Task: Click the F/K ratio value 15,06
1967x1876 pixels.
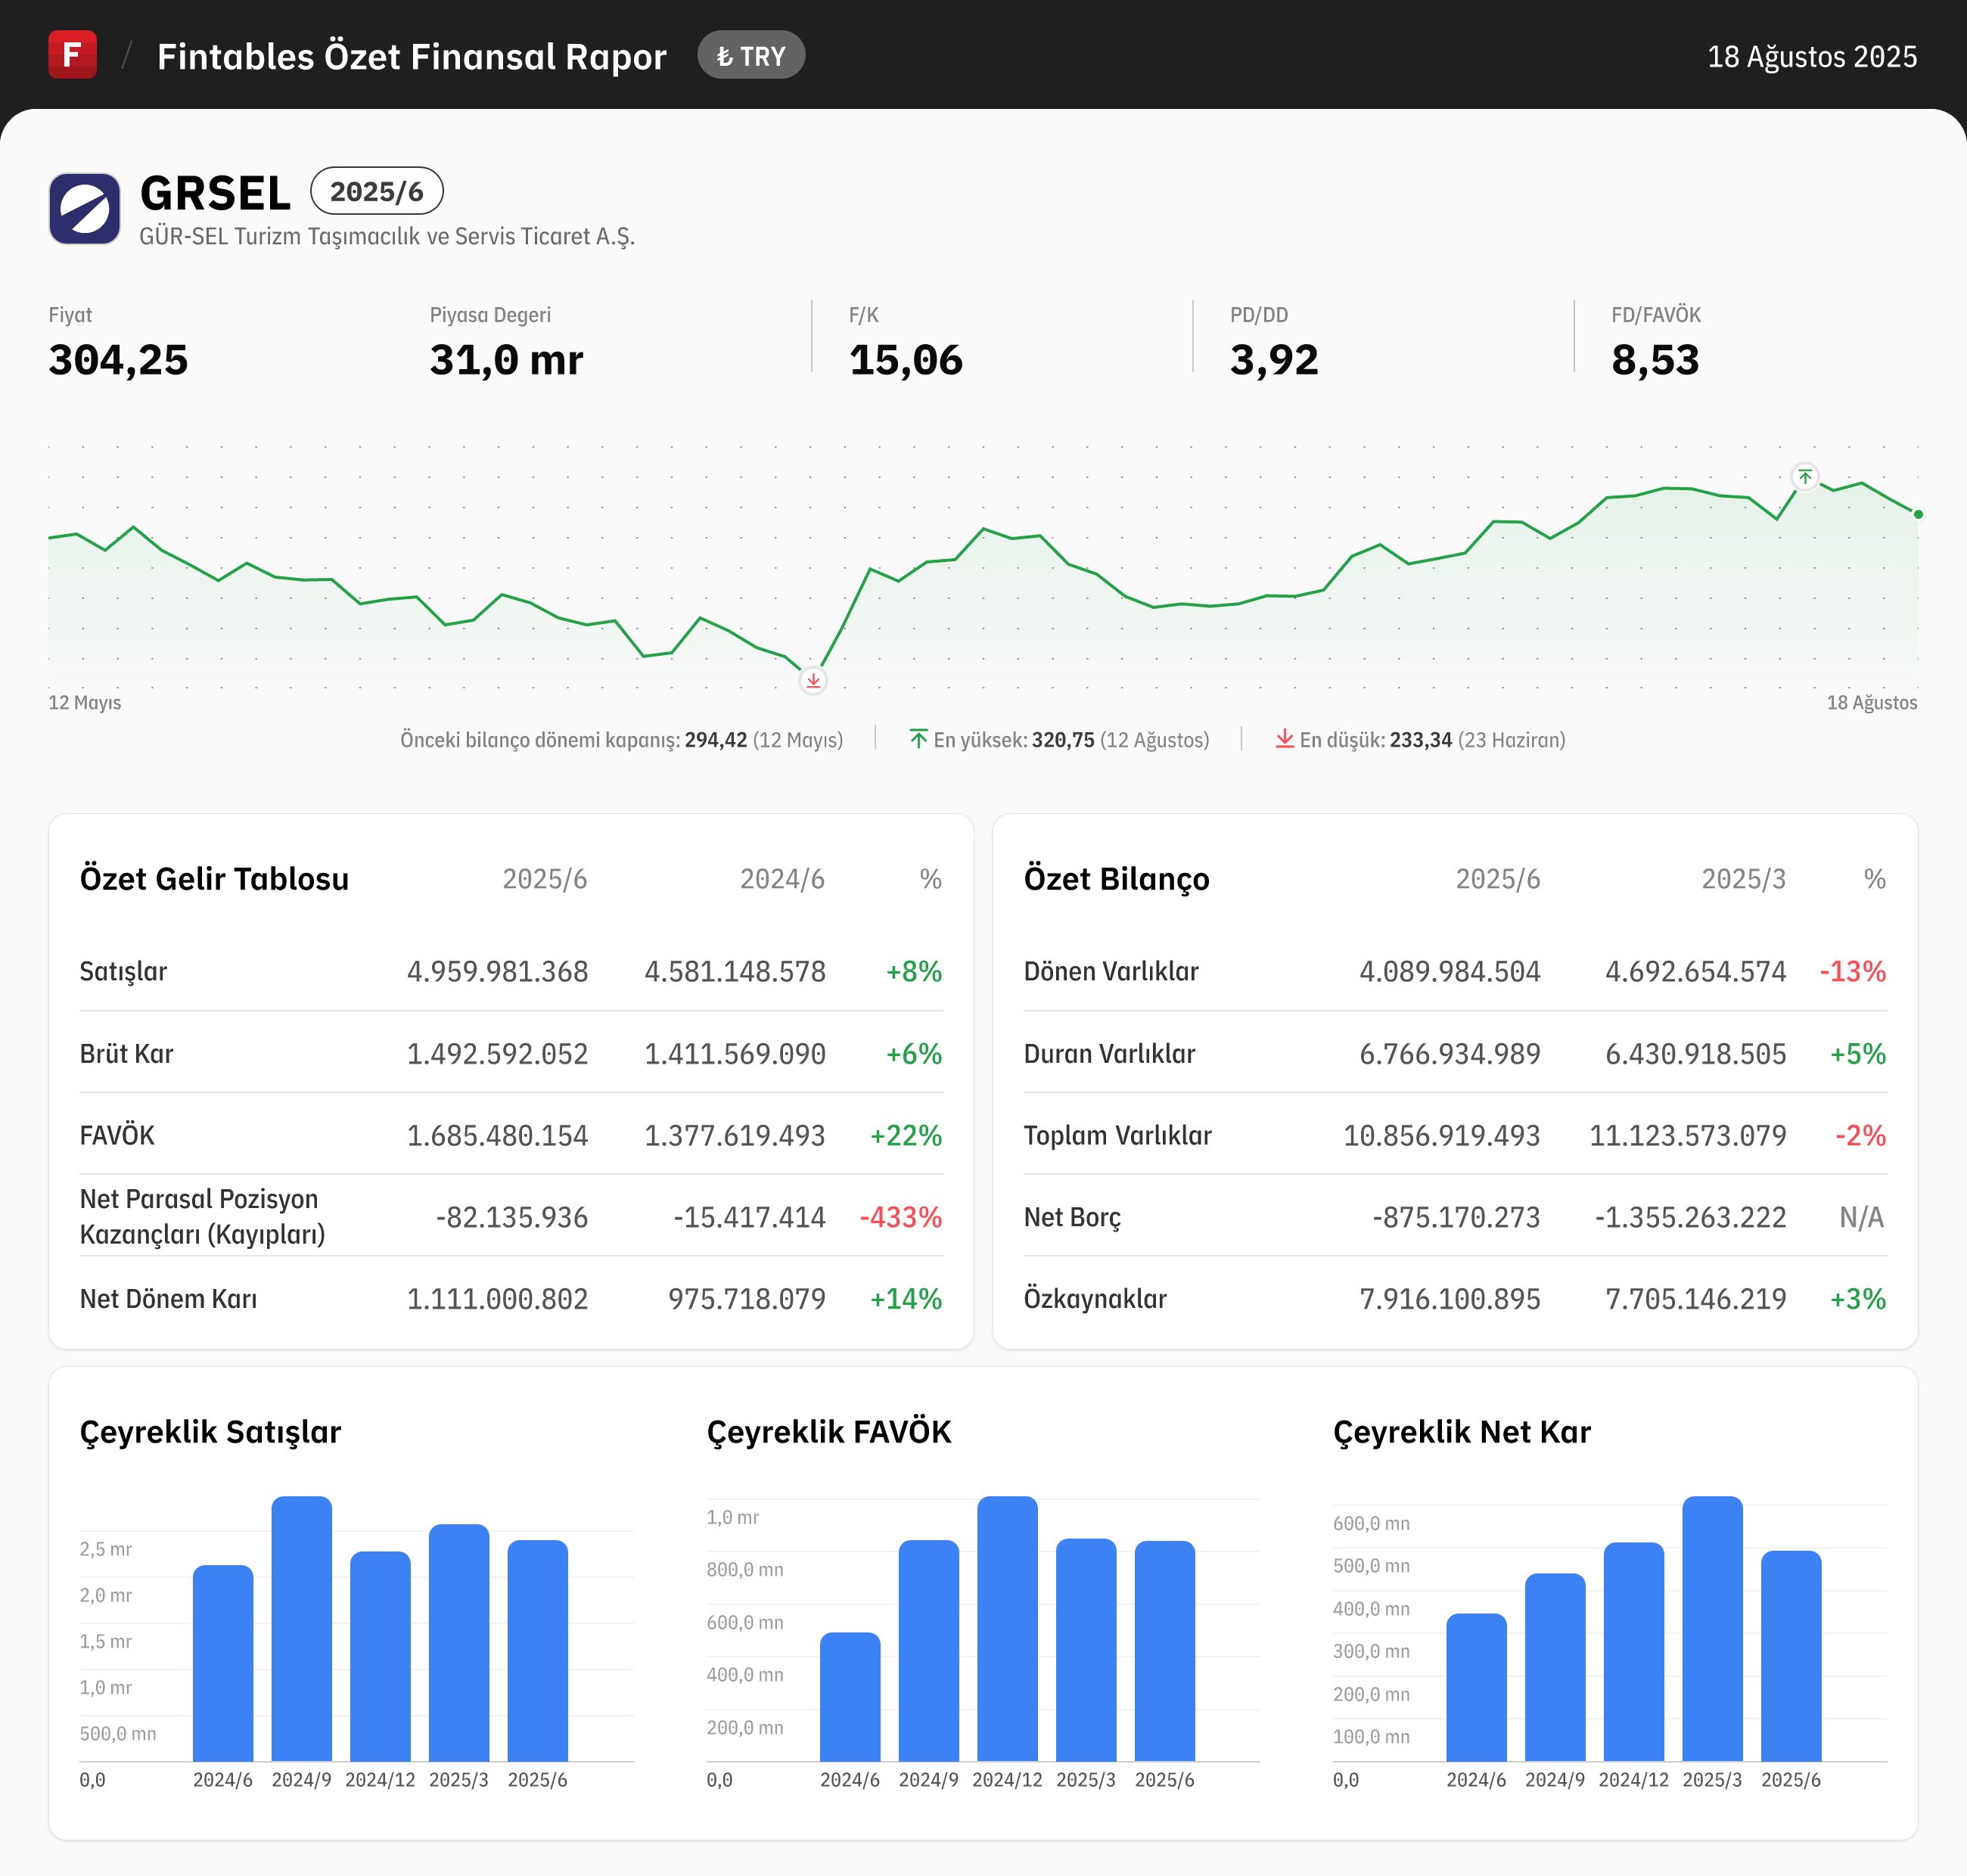Action: (905, 360)
